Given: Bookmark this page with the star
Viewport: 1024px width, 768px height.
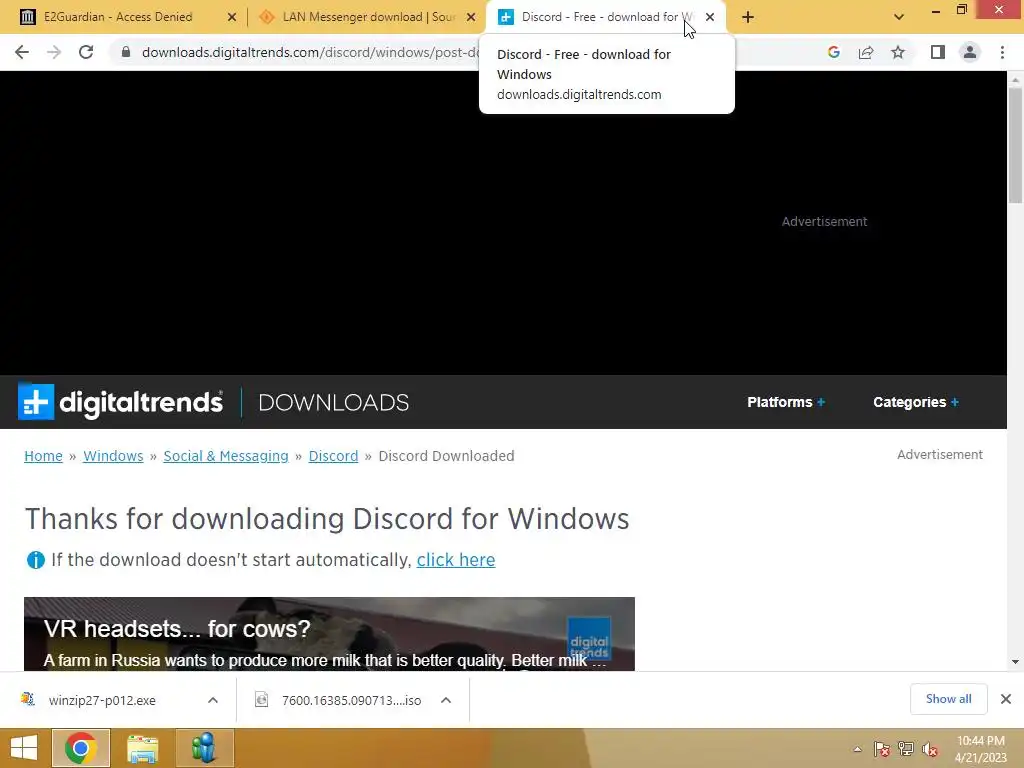Looking at the screenshot, I should pyautogui.click(x=898, y=52).
